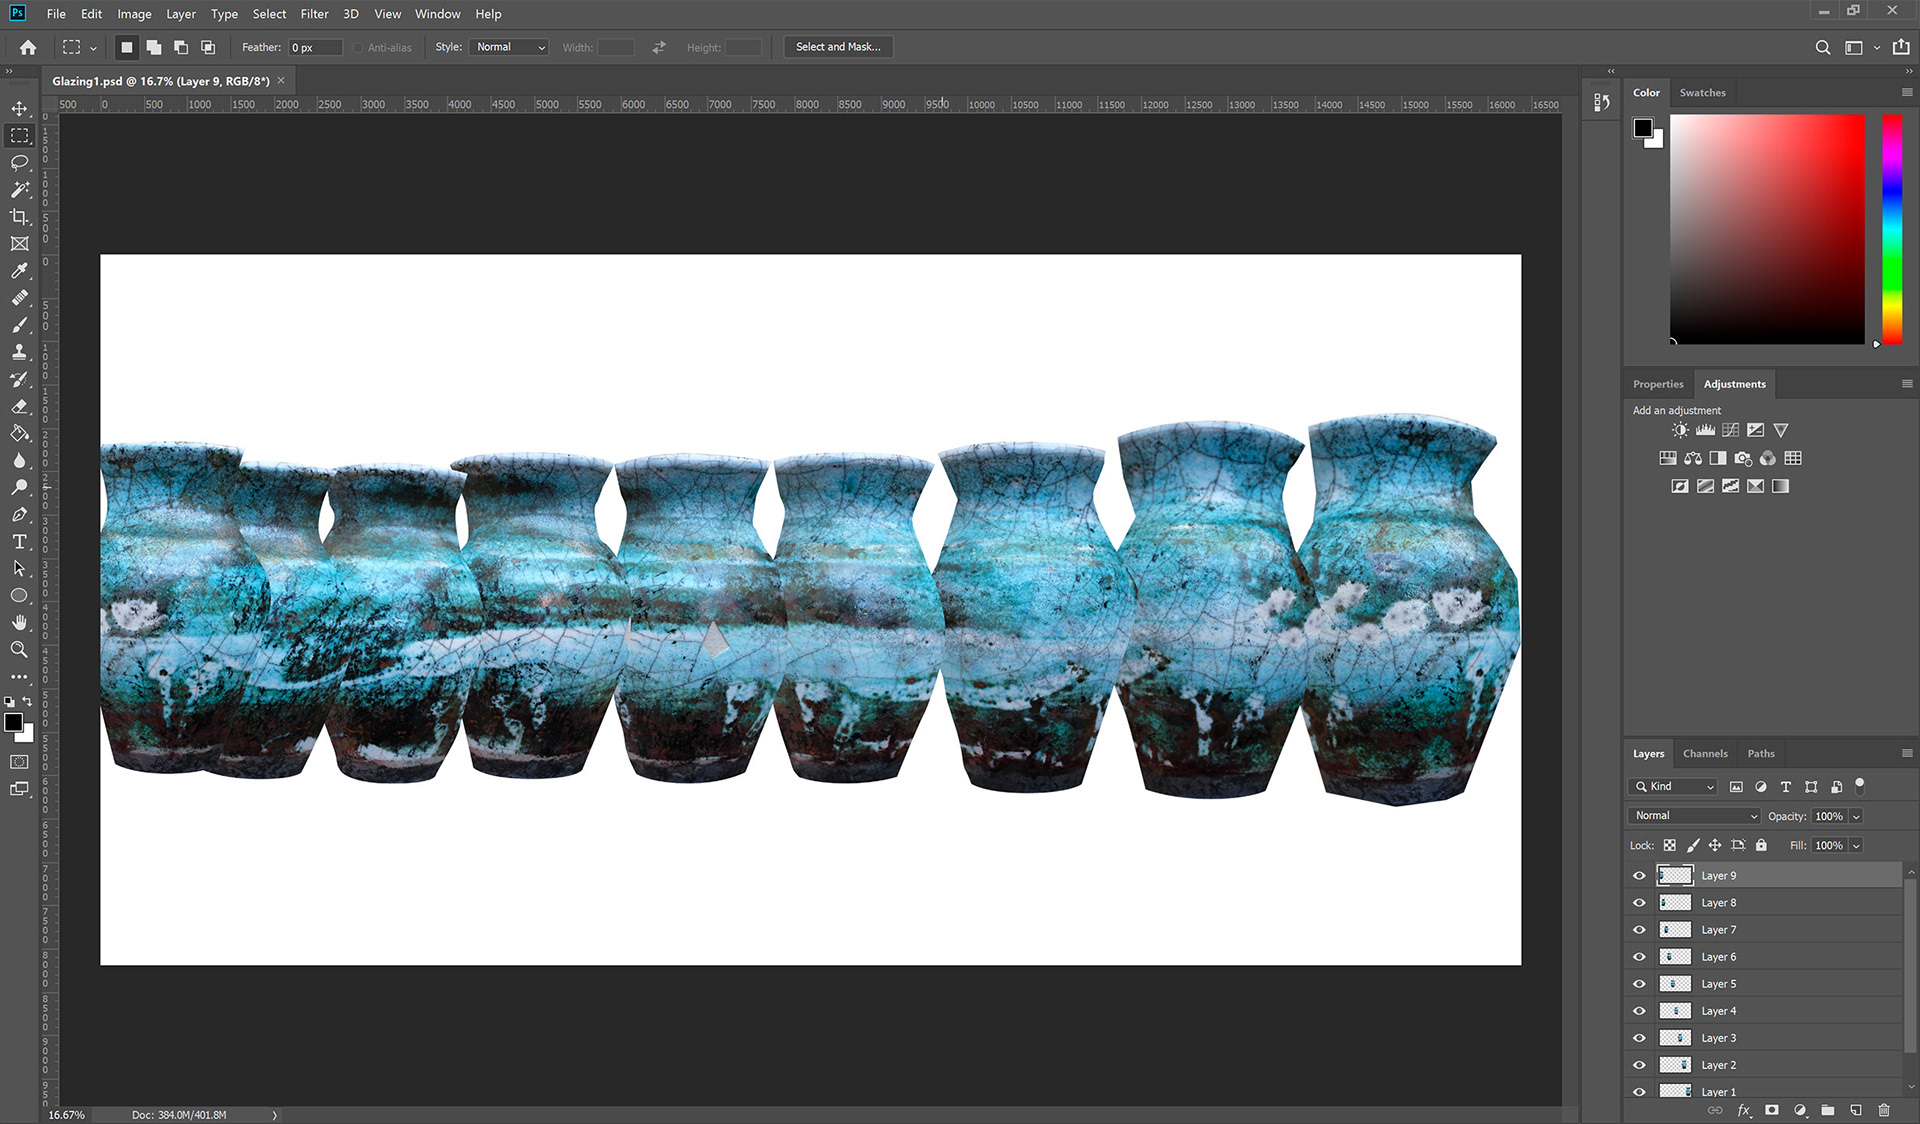Open the Select menu
The height and width of the screenshot is (1124, 1920).
269,14
